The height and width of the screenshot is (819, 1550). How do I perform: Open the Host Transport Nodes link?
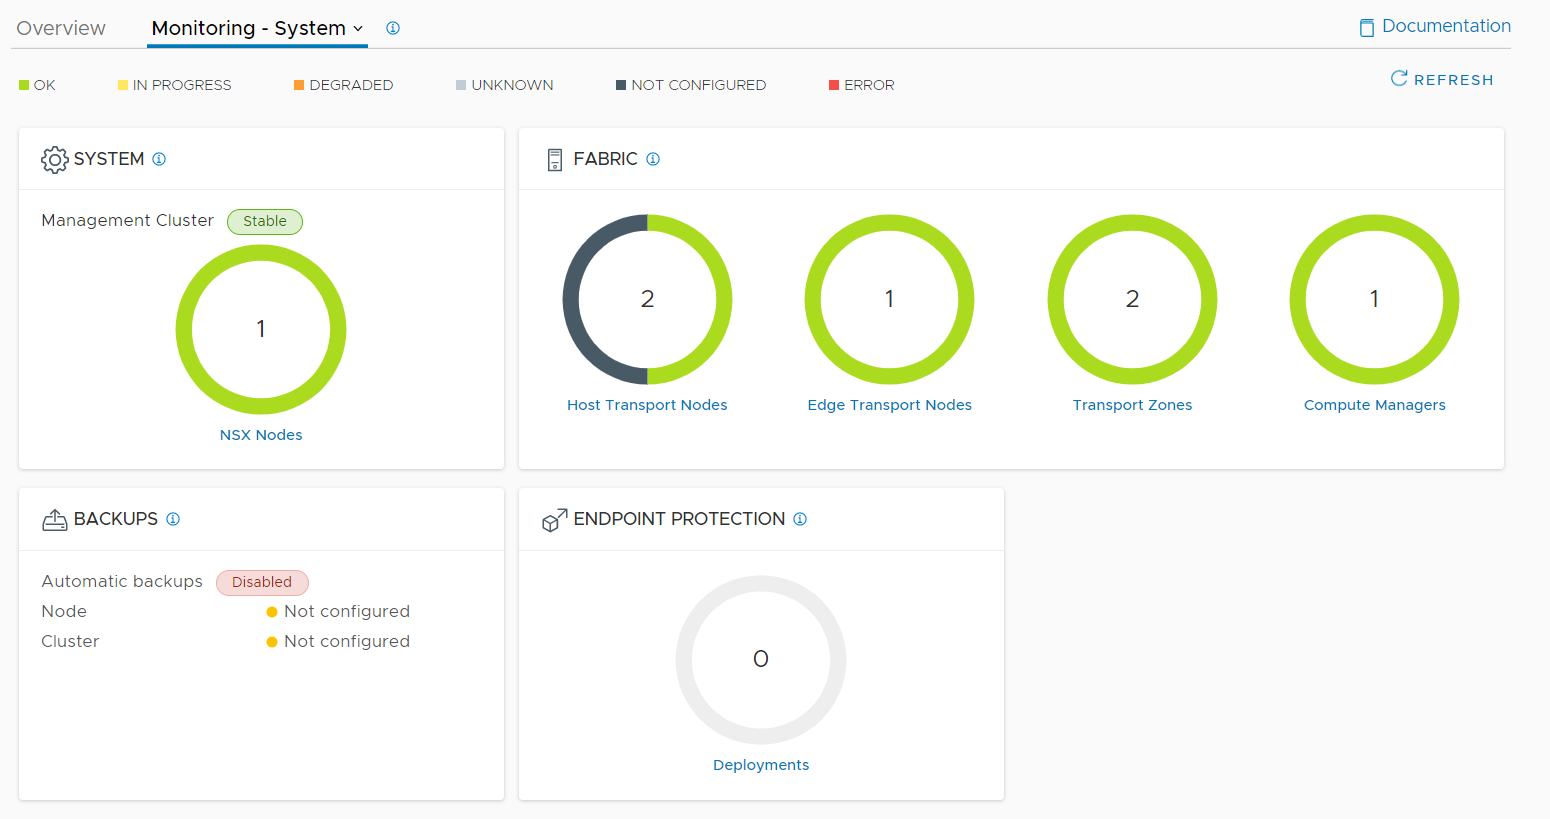pos(647,405)
